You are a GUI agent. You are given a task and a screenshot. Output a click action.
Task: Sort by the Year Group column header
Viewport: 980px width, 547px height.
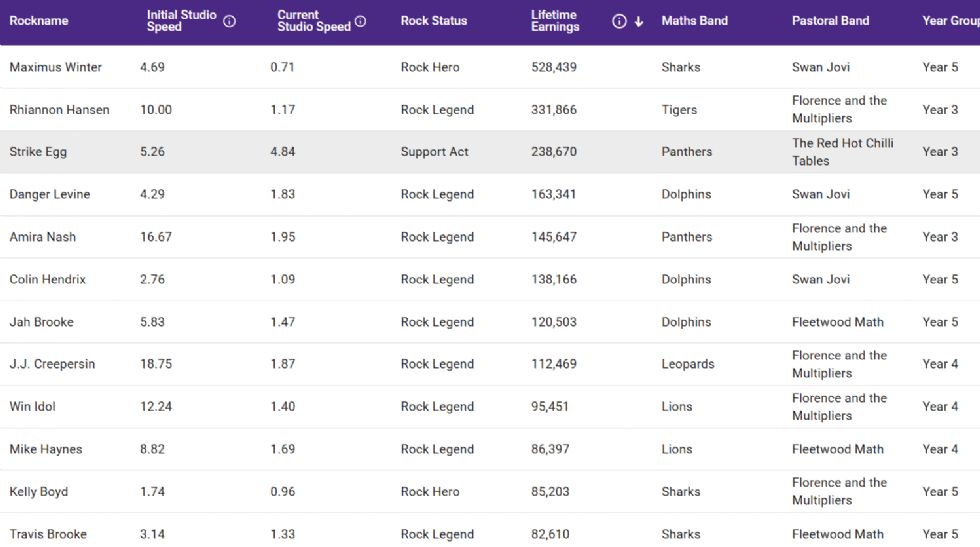pyautogui.click(x=949, y=21)
